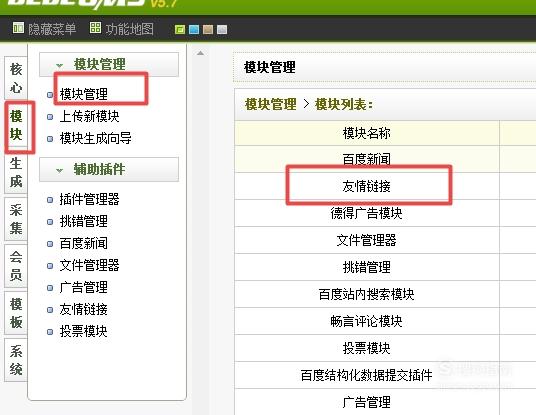Click the 功能地图 label text
Screen dimensions: 536x415
point(130,29)
